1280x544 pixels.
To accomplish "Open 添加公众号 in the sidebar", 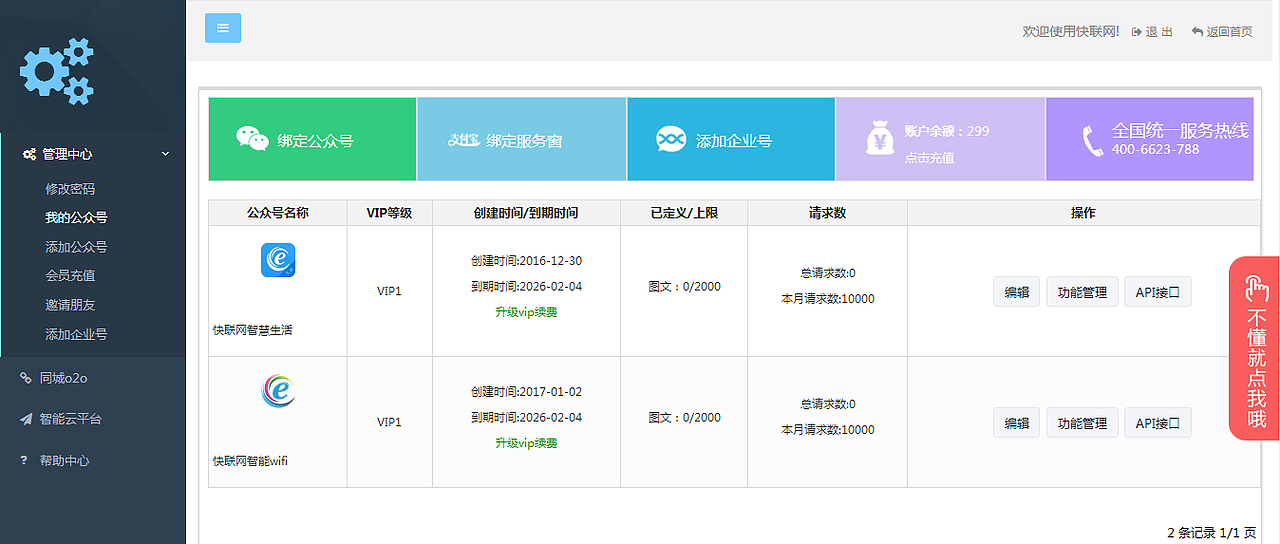I will click(76, 246).
